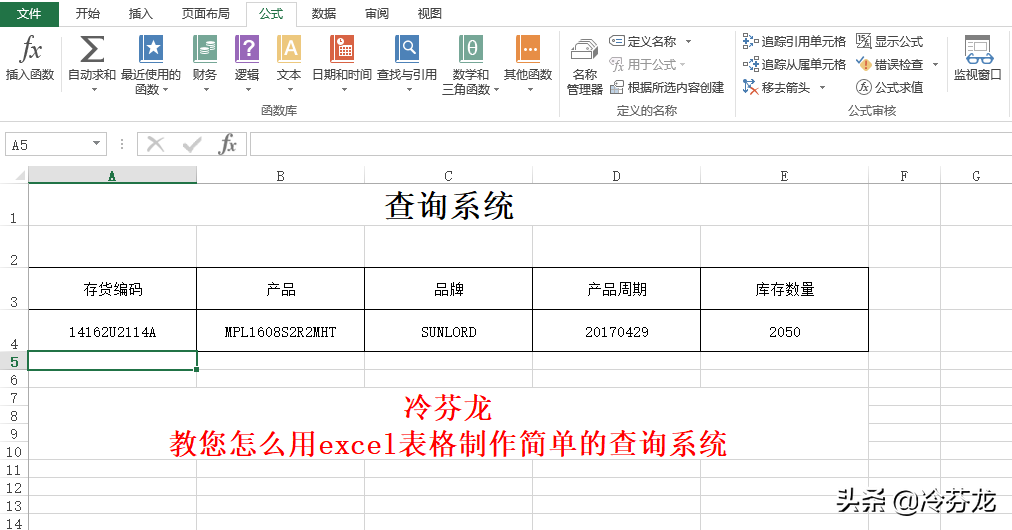Viewport: 1012px width, 530px height.
Task: Open the File (文件) tab
Action: pyautogui.click(x=29, y=14)
